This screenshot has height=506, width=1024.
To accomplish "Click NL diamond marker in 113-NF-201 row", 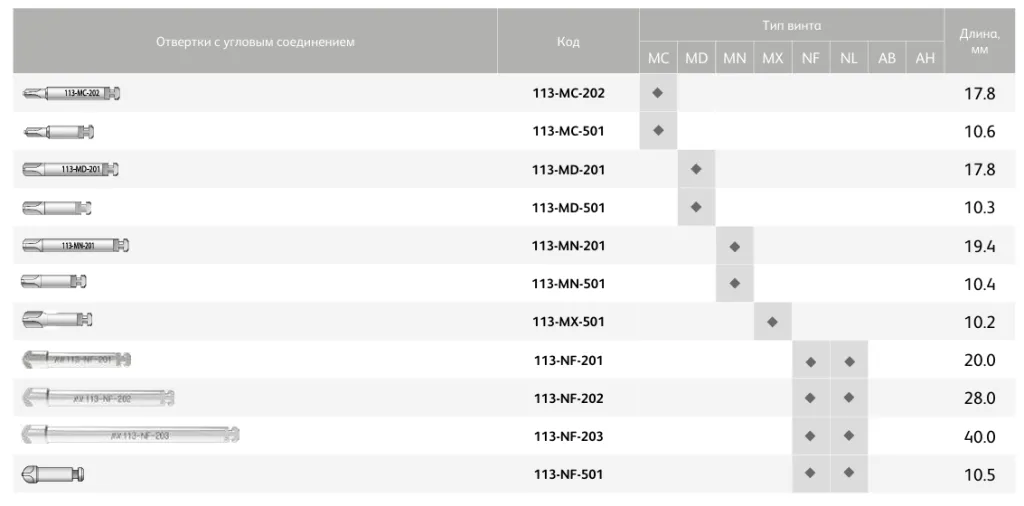I will point(849,360).
